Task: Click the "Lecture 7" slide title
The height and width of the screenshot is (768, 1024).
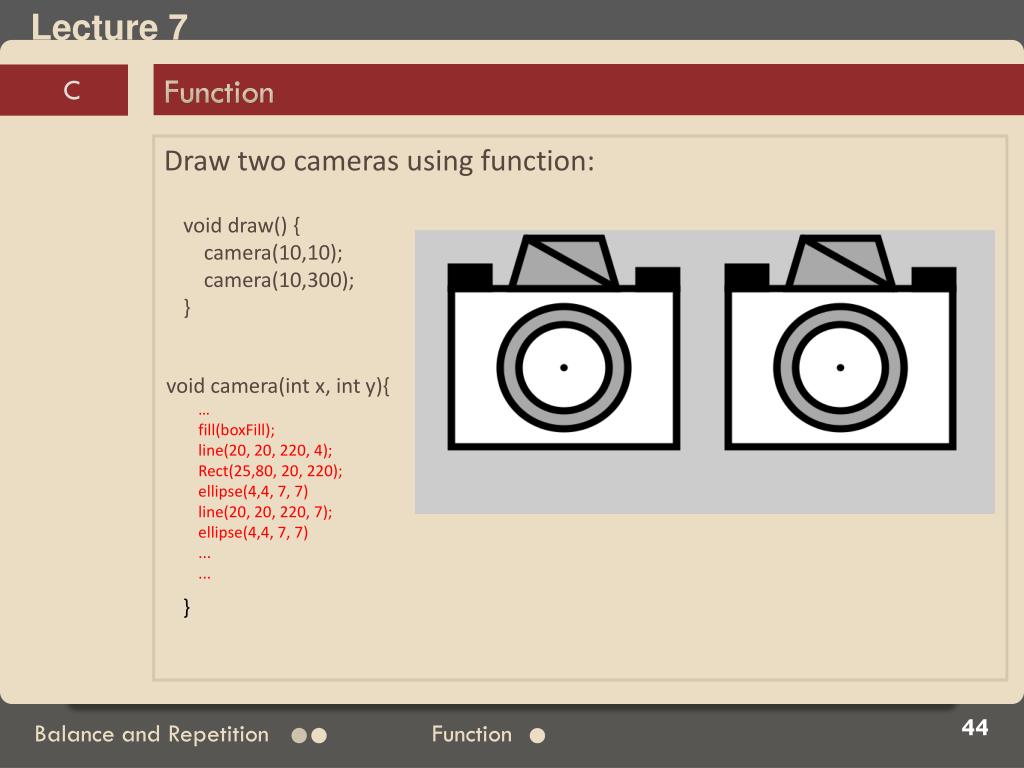Action: pyautogui.click(x=109, y=27)
